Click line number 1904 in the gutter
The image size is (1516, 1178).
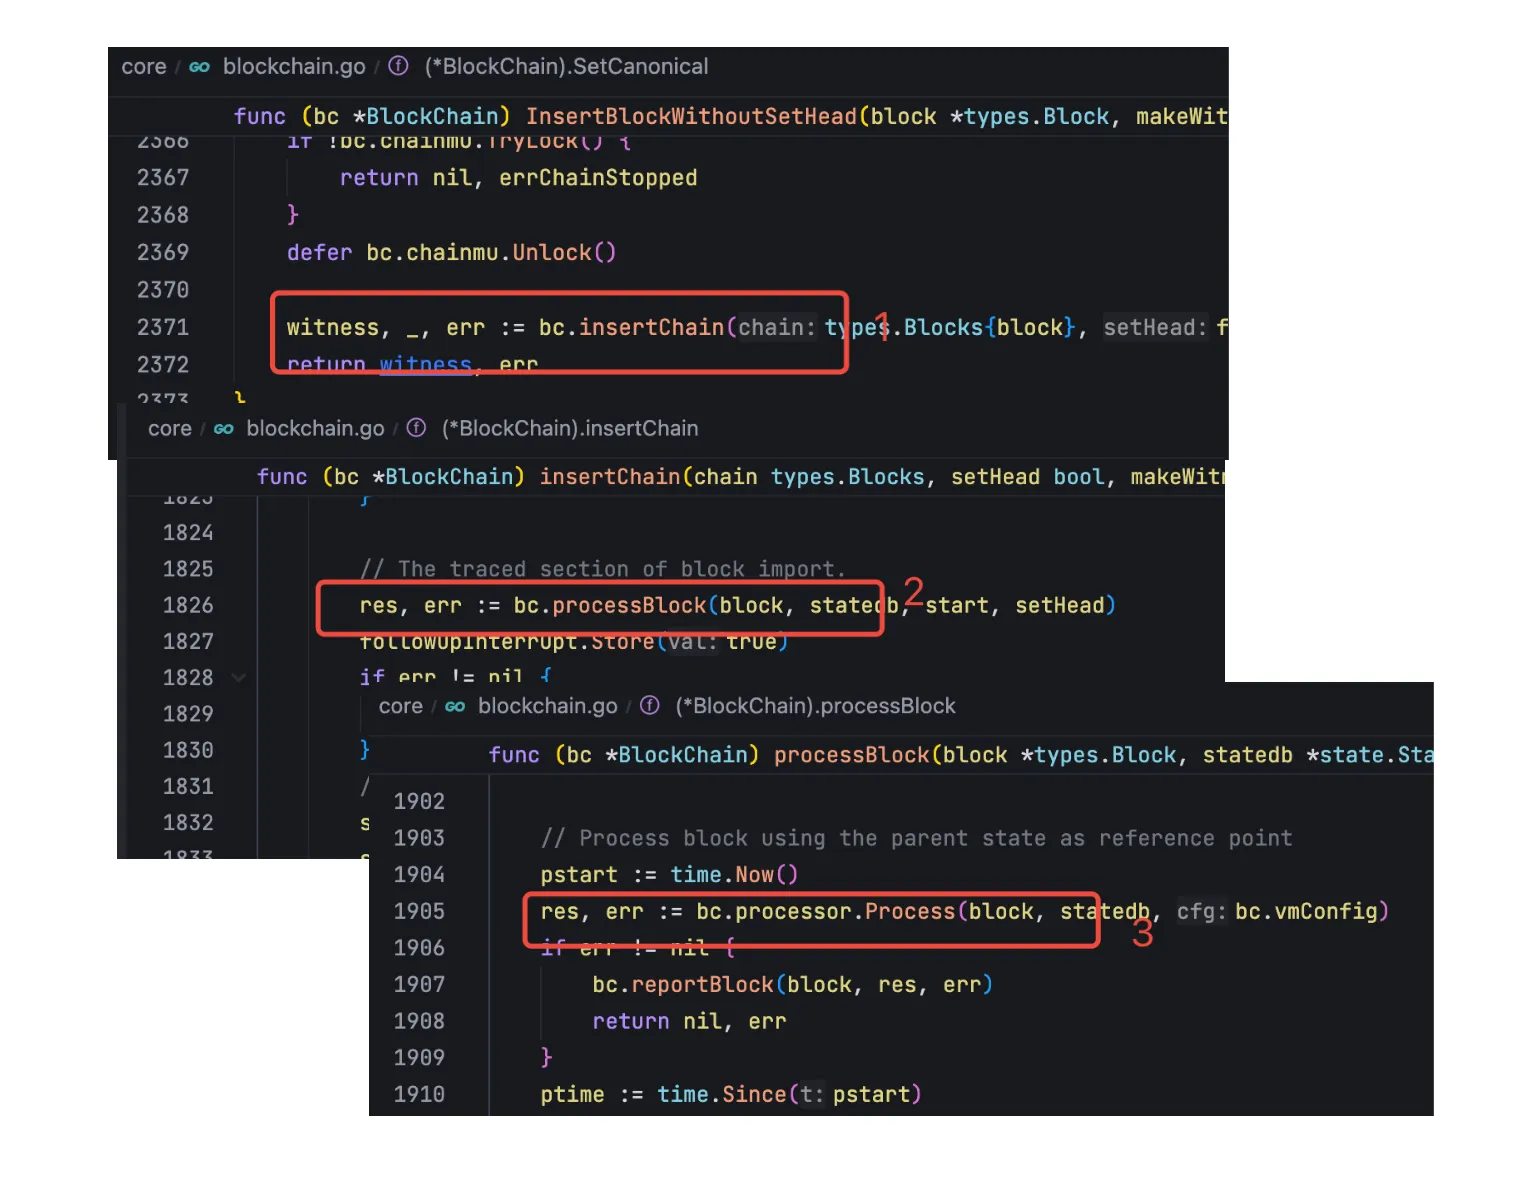(418, 875)
